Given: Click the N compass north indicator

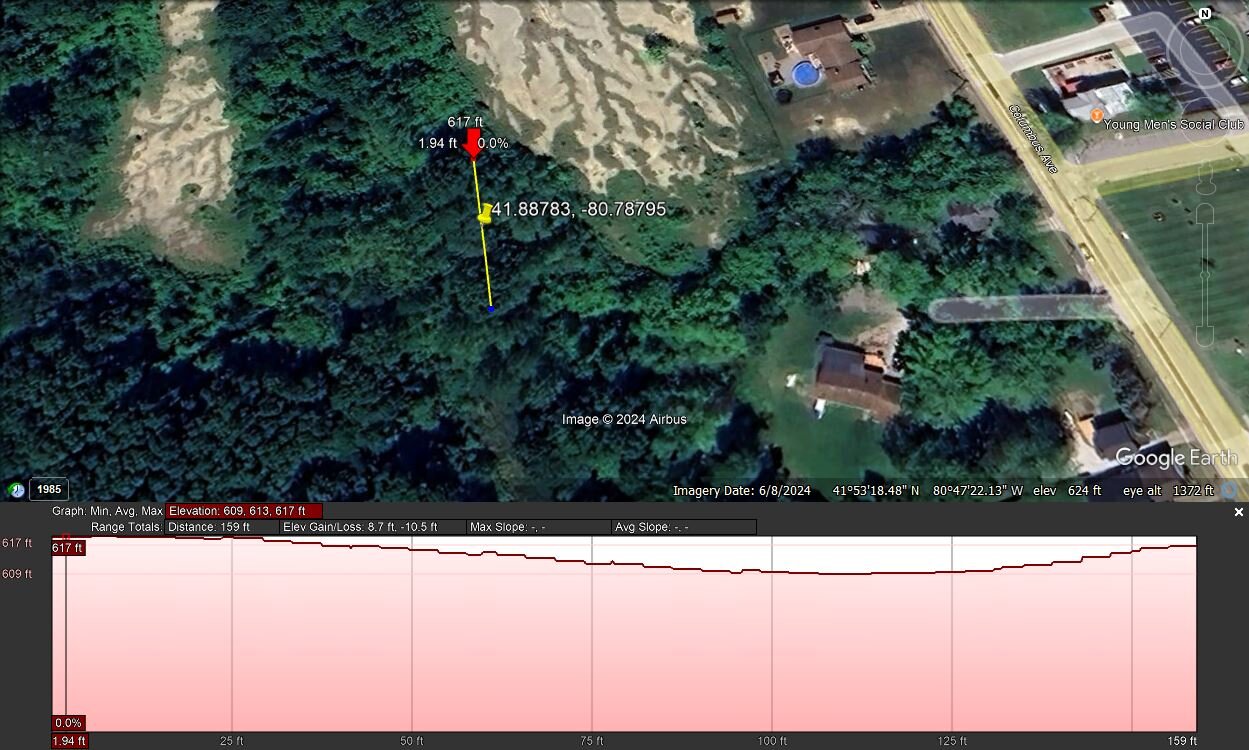Looking at the screenshot, I should tap(1205, 14).
